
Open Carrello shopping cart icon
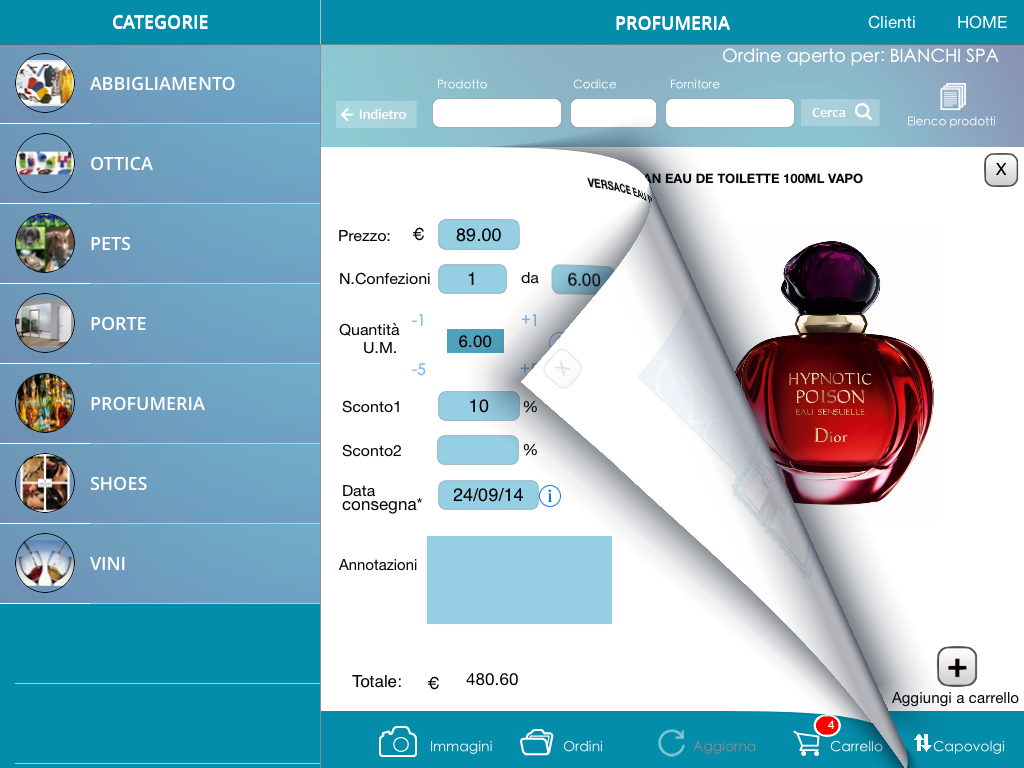(808, 743)
